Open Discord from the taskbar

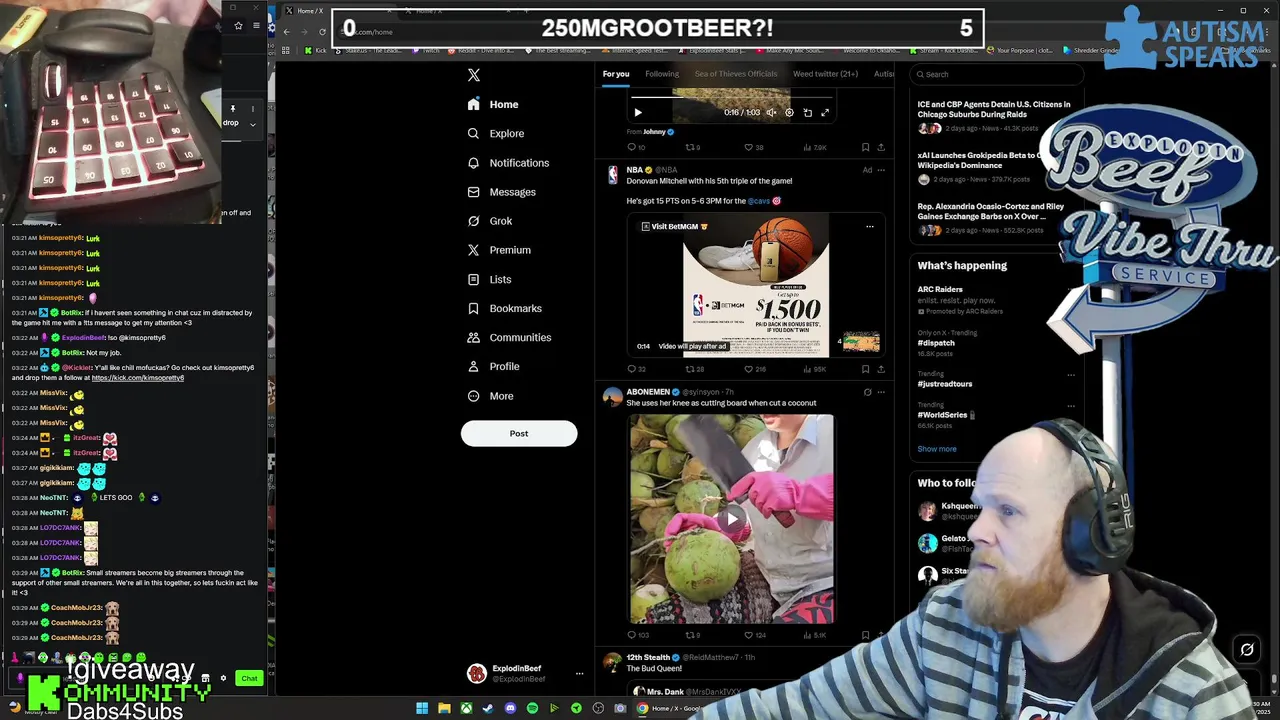click(510, 708)
